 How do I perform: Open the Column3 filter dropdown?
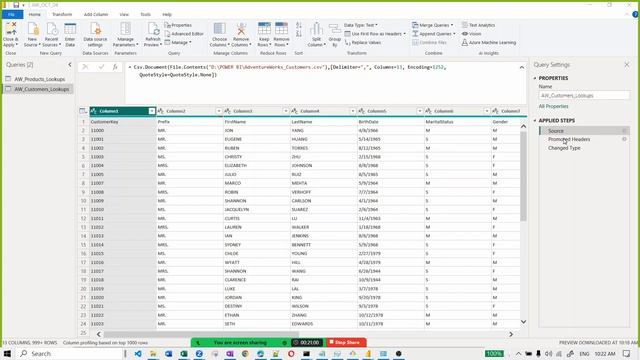tap(285, 111)
